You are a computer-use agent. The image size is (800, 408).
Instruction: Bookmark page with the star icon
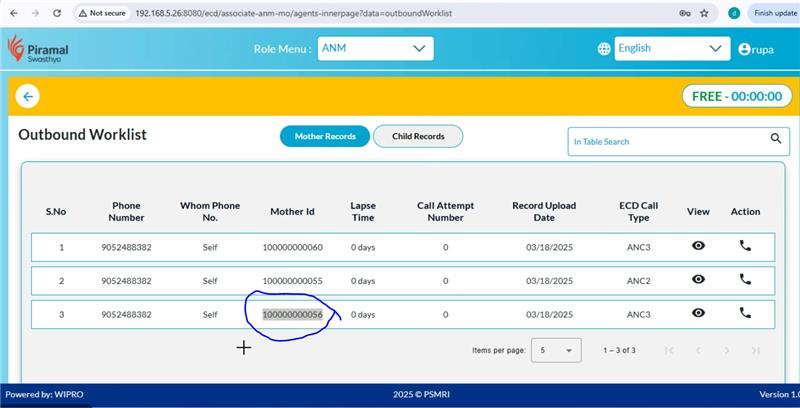[x=704, y=13]
